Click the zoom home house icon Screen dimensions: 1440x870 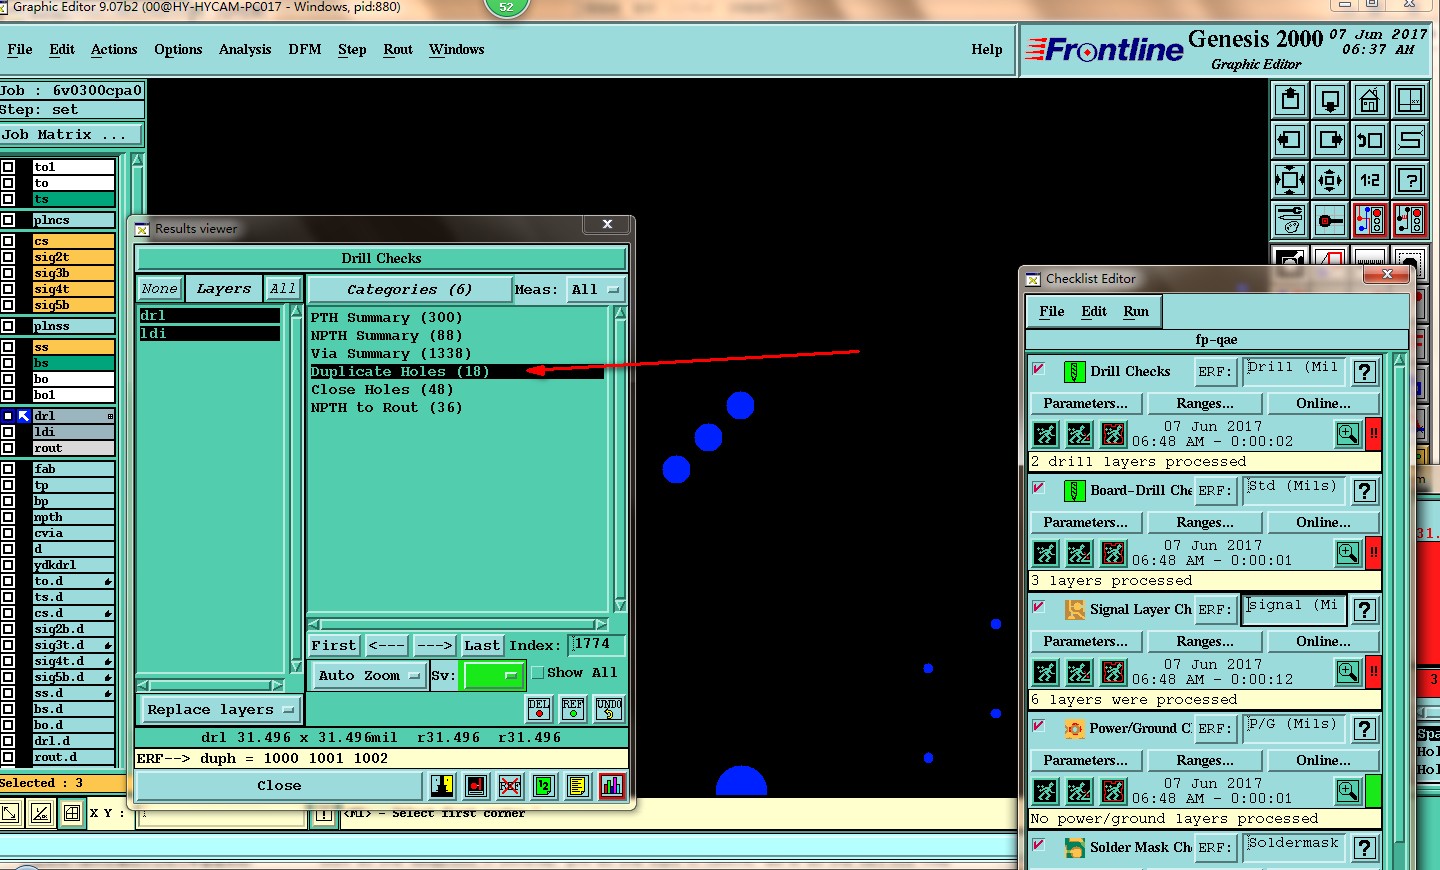[1370, 100]
